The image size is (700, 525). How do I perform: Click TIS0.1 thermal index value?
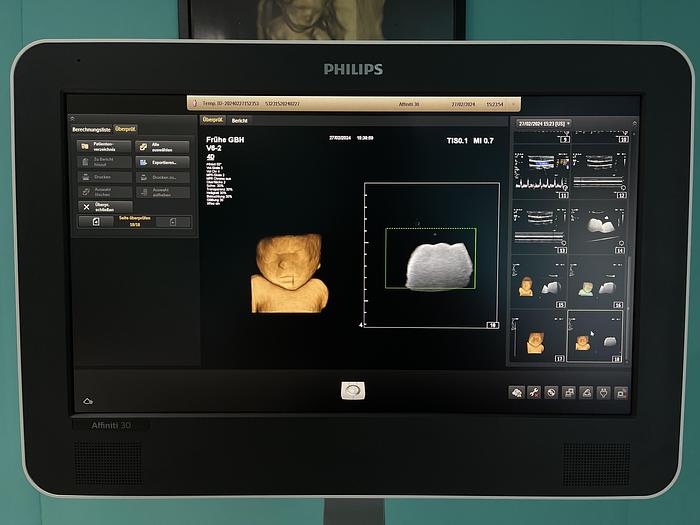457,141
